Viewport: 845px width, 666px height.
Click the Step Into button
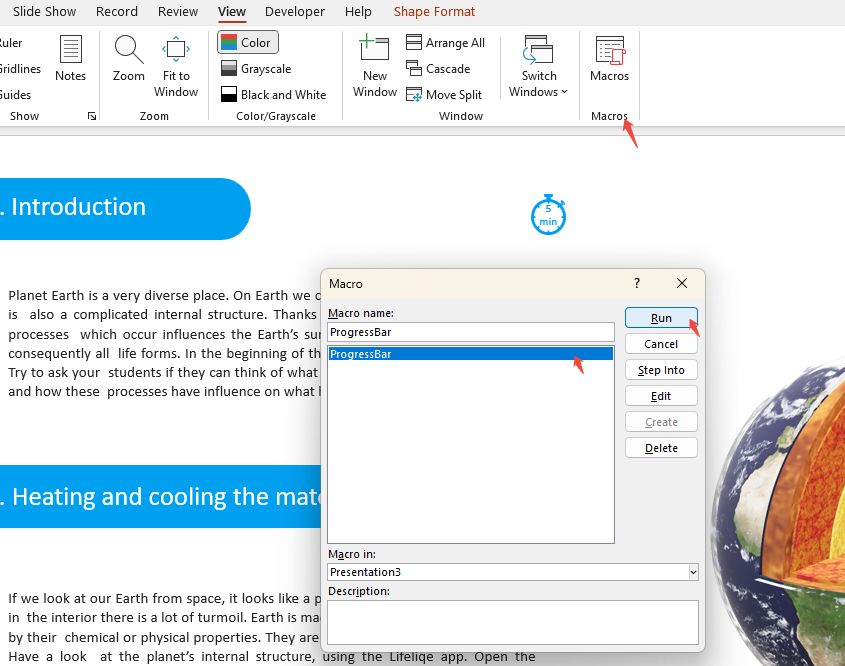point(661,369)
